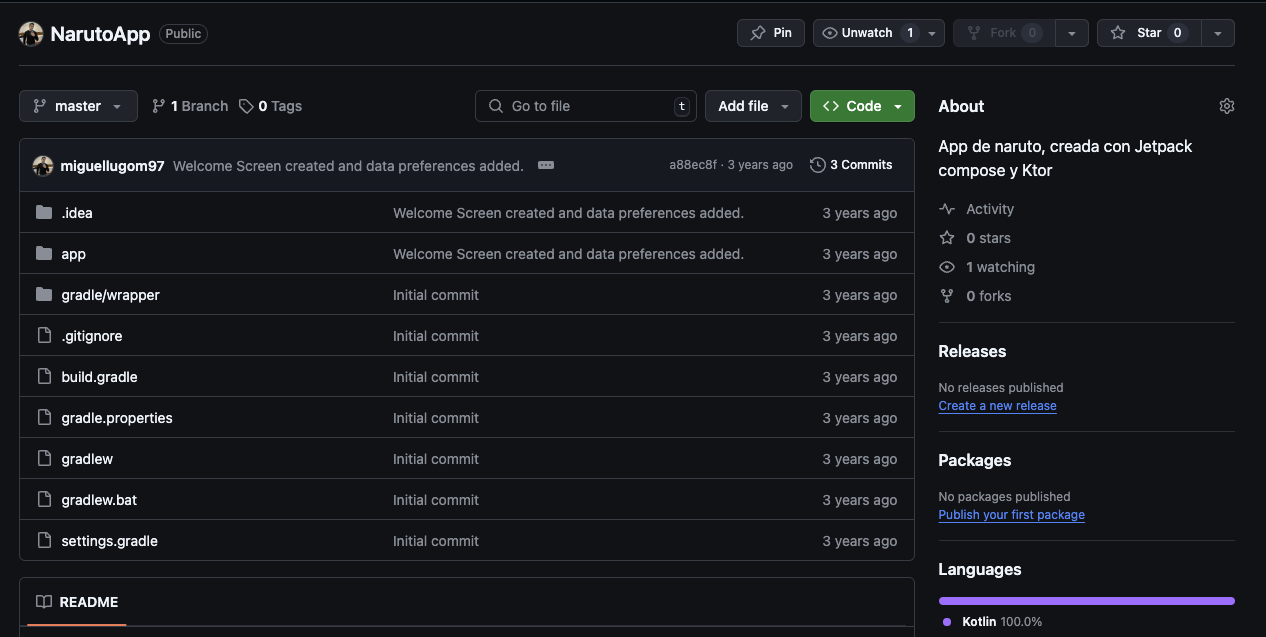Click the file icon next to gradle.properties

click(44, 418)
